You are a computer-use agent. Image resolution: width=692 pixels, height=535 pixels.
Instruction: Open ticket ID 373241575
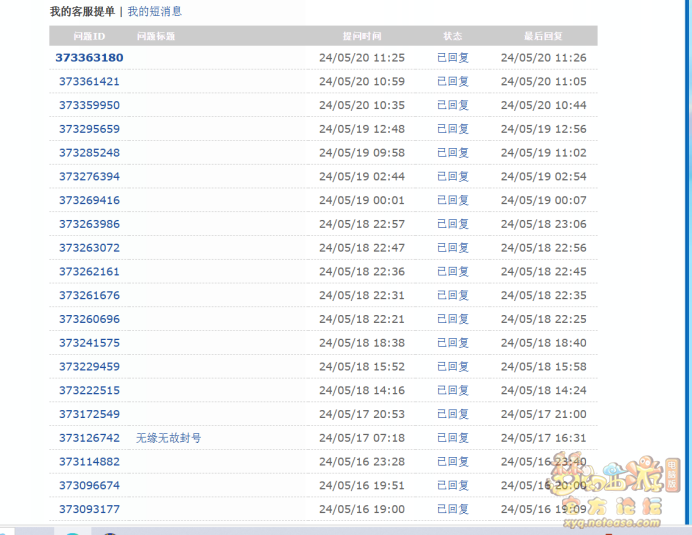pos(89,343)
